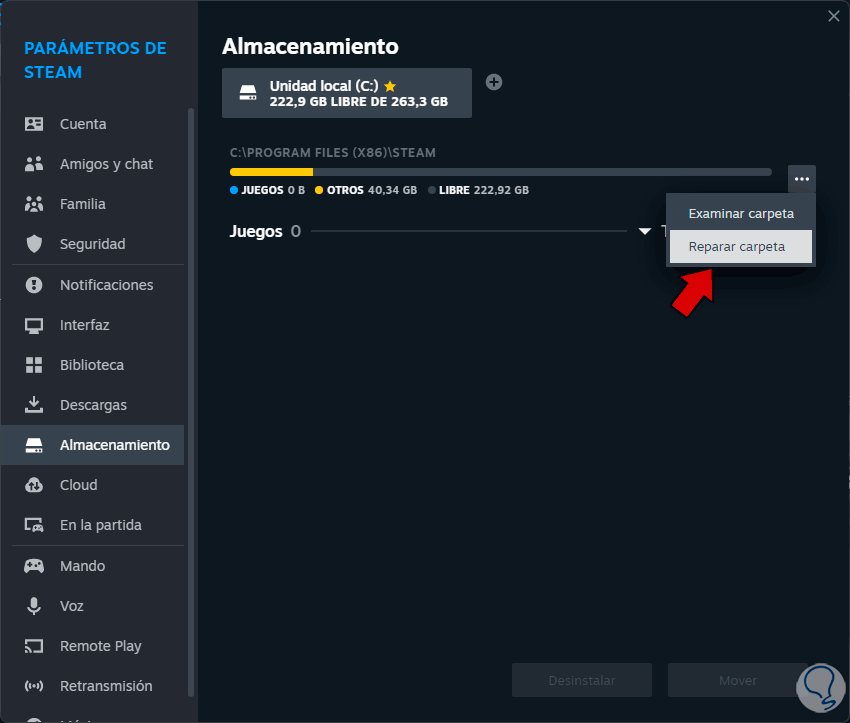Click the Mando gamepad icon

(34, 566)
